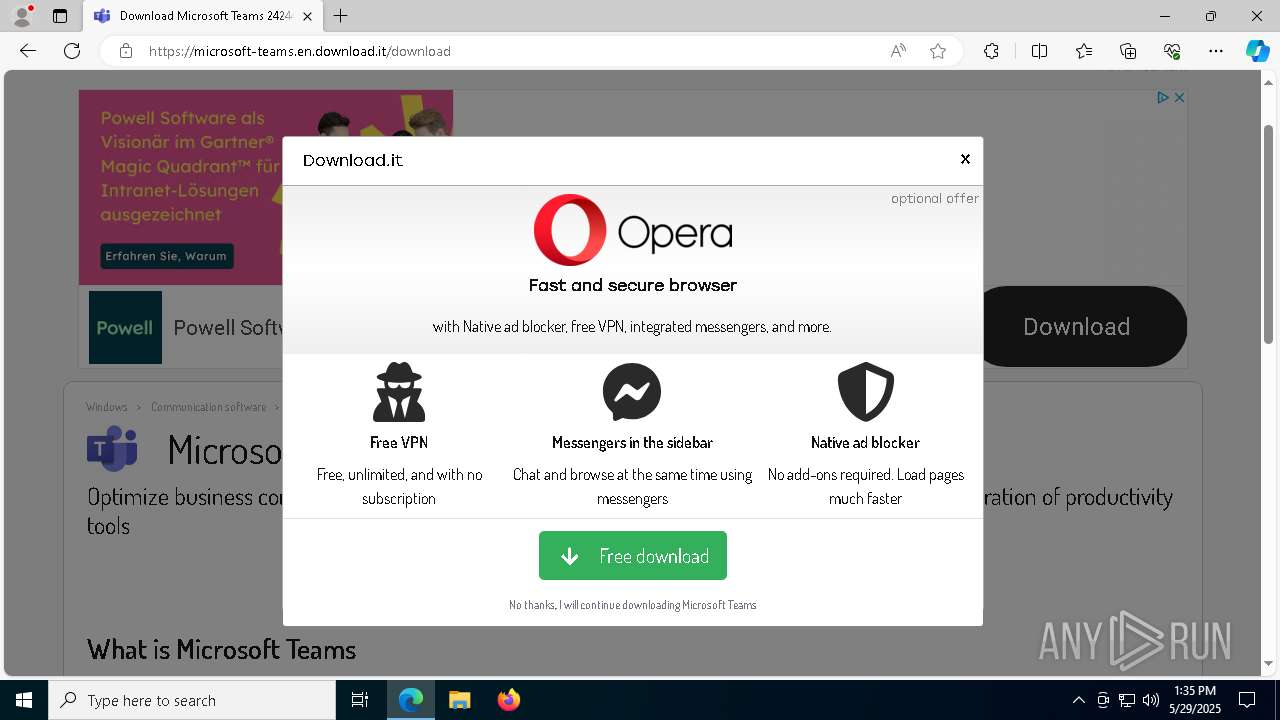Open browser Extensions menu
Viewport: 1280px width, 720px height.
click(991, 51)
